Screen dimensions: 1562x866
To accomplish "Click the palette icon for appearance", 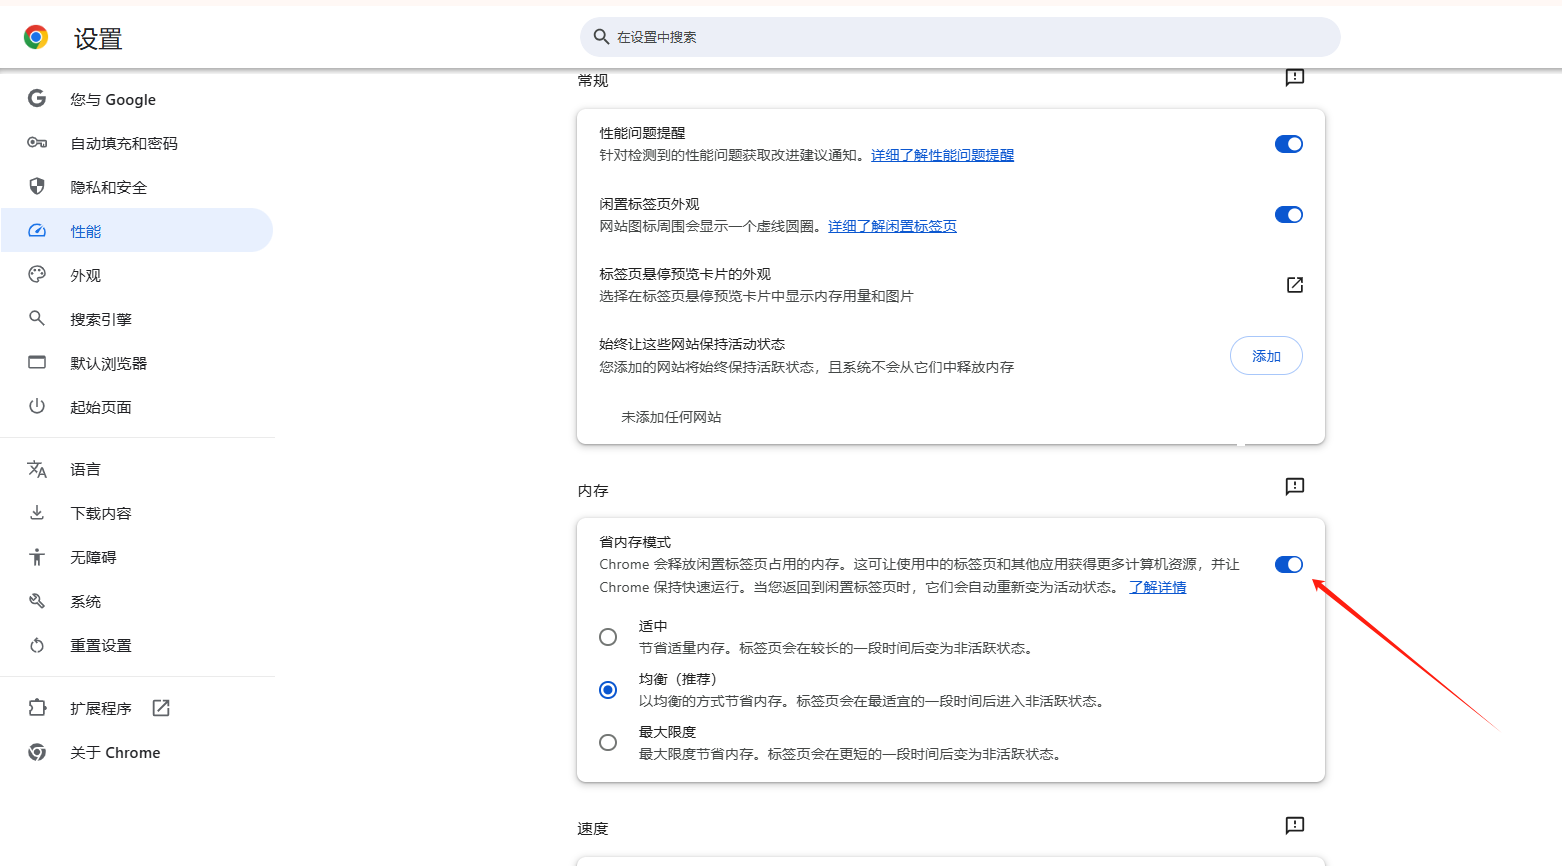I will pos(37,274).
